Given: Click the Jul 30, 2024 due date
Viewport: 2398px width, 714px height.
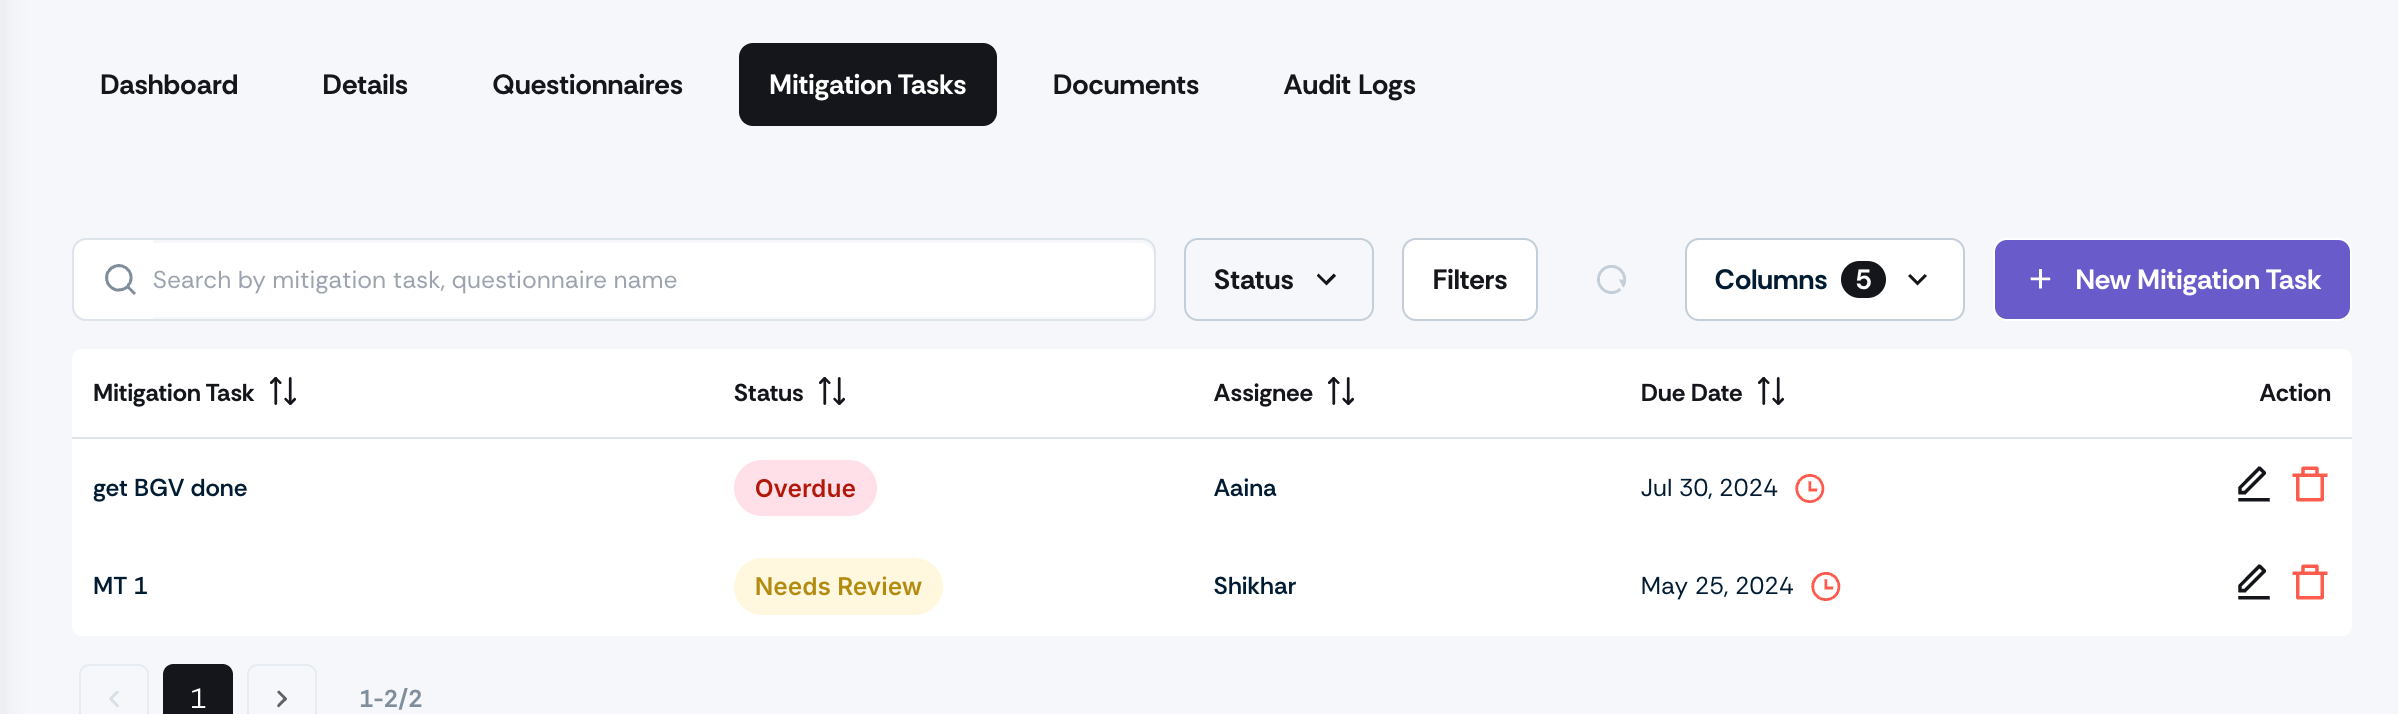Looking at the screenshot, I should point(1709,488).
